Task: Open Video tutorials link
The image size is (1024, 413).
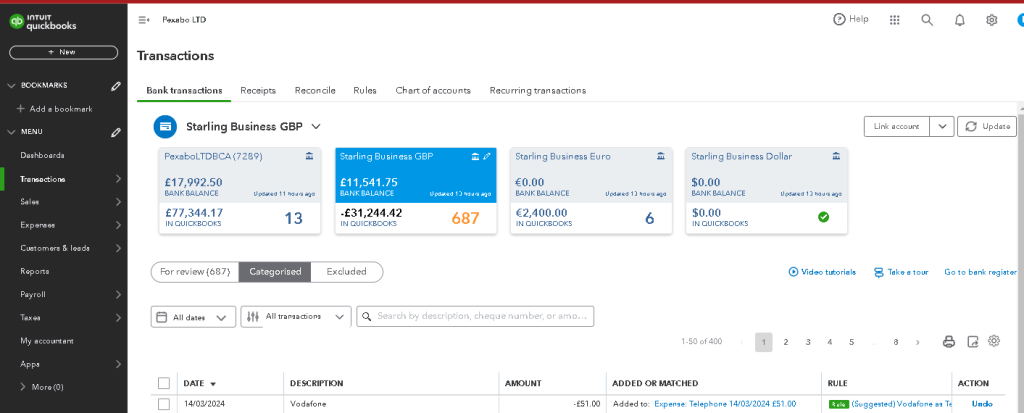Action: click(x=822, y=272)
